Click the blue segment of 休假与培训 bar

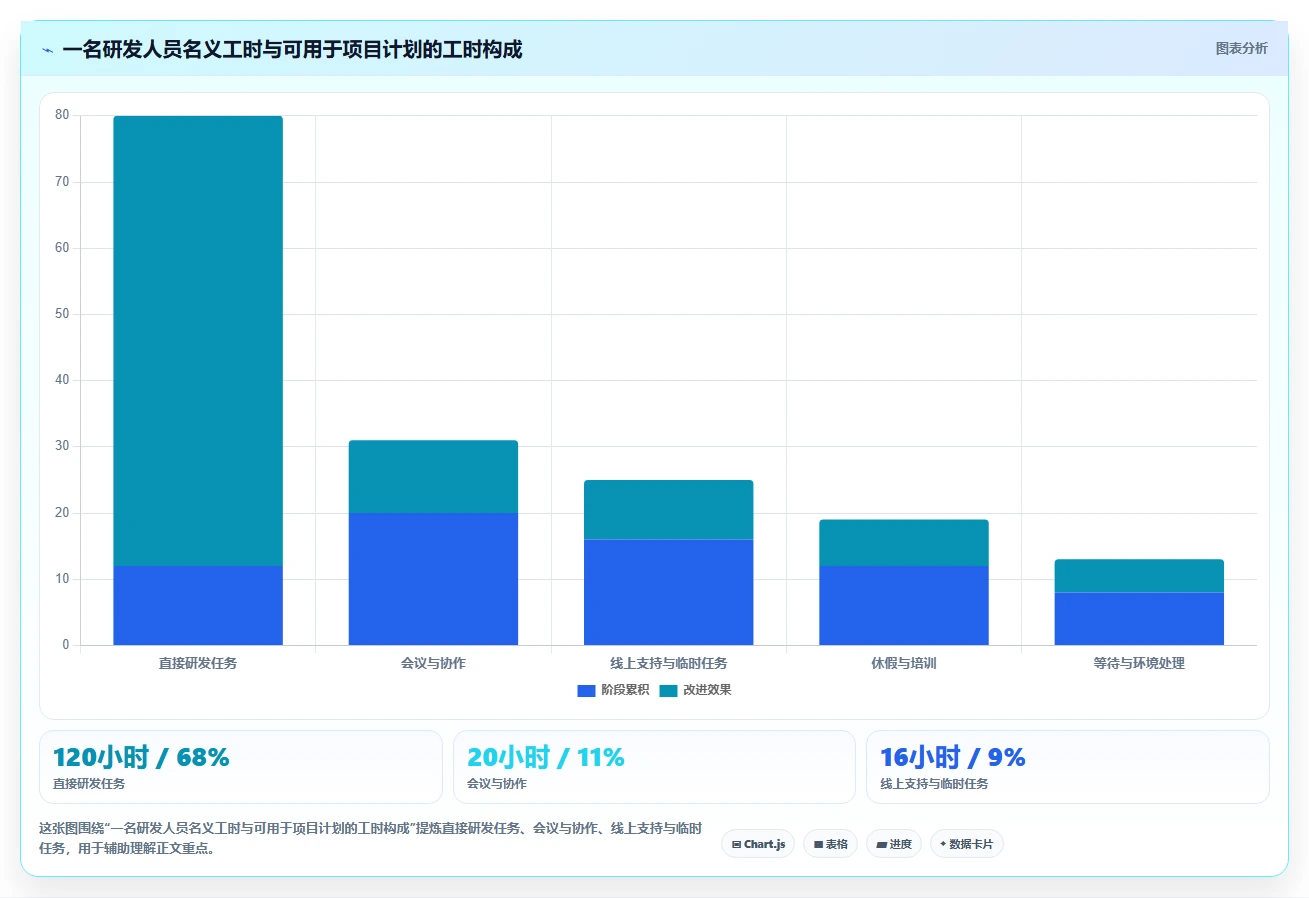[904, 605]
